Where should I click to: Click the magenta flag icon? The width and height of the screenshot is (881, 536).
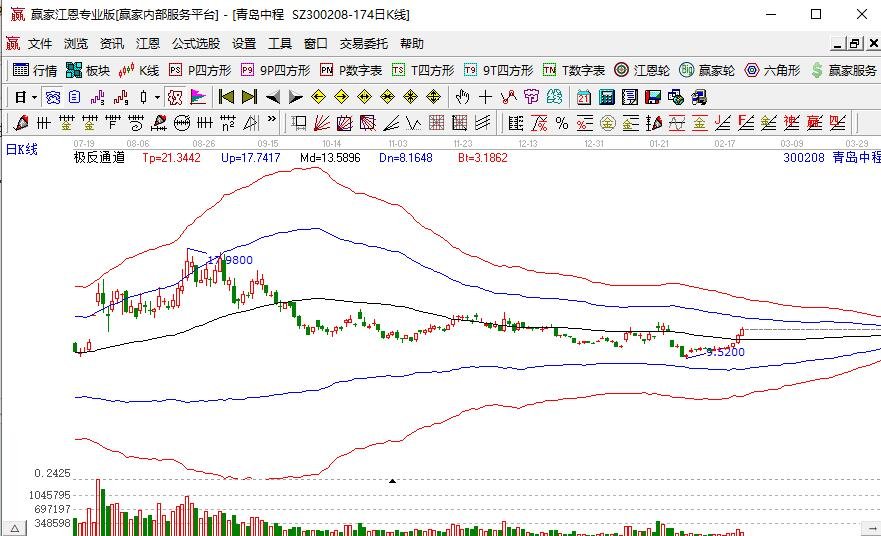(x=198, y=98)
